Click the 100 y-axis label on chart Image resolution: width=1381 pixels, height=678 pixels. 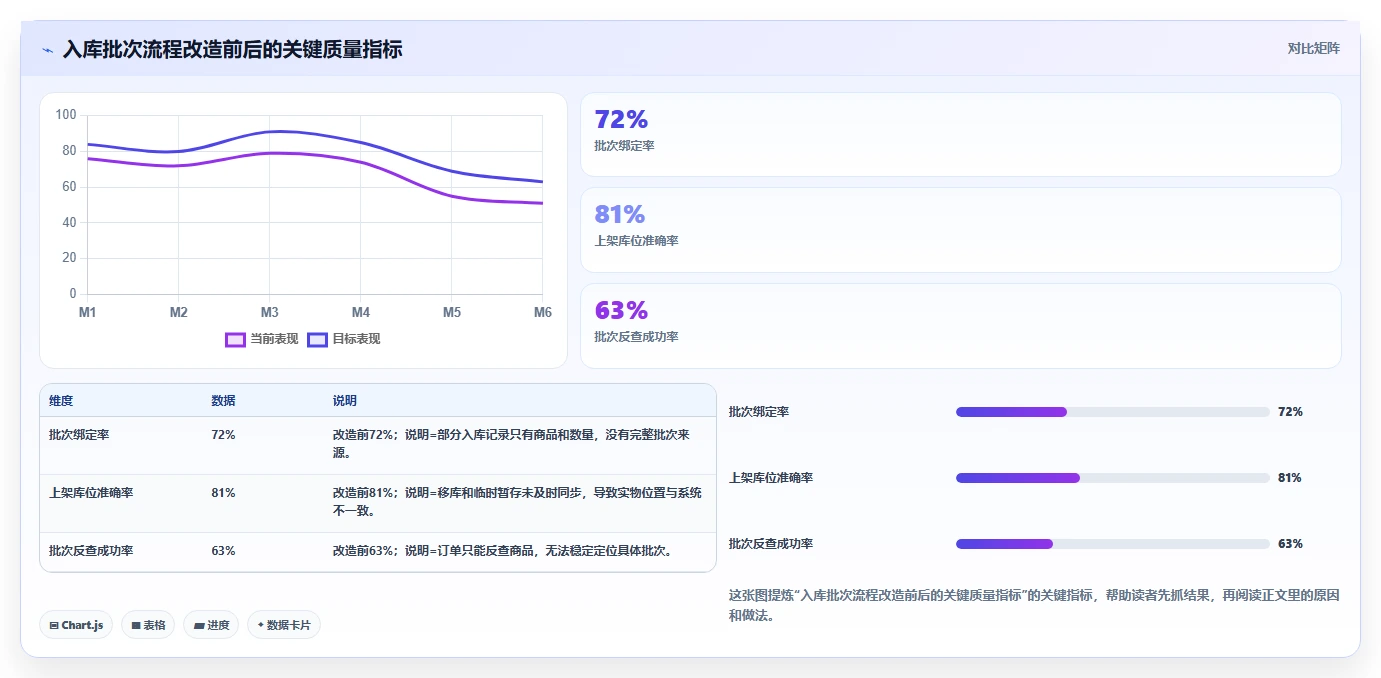pyautogui.click(x=66, y=115)
